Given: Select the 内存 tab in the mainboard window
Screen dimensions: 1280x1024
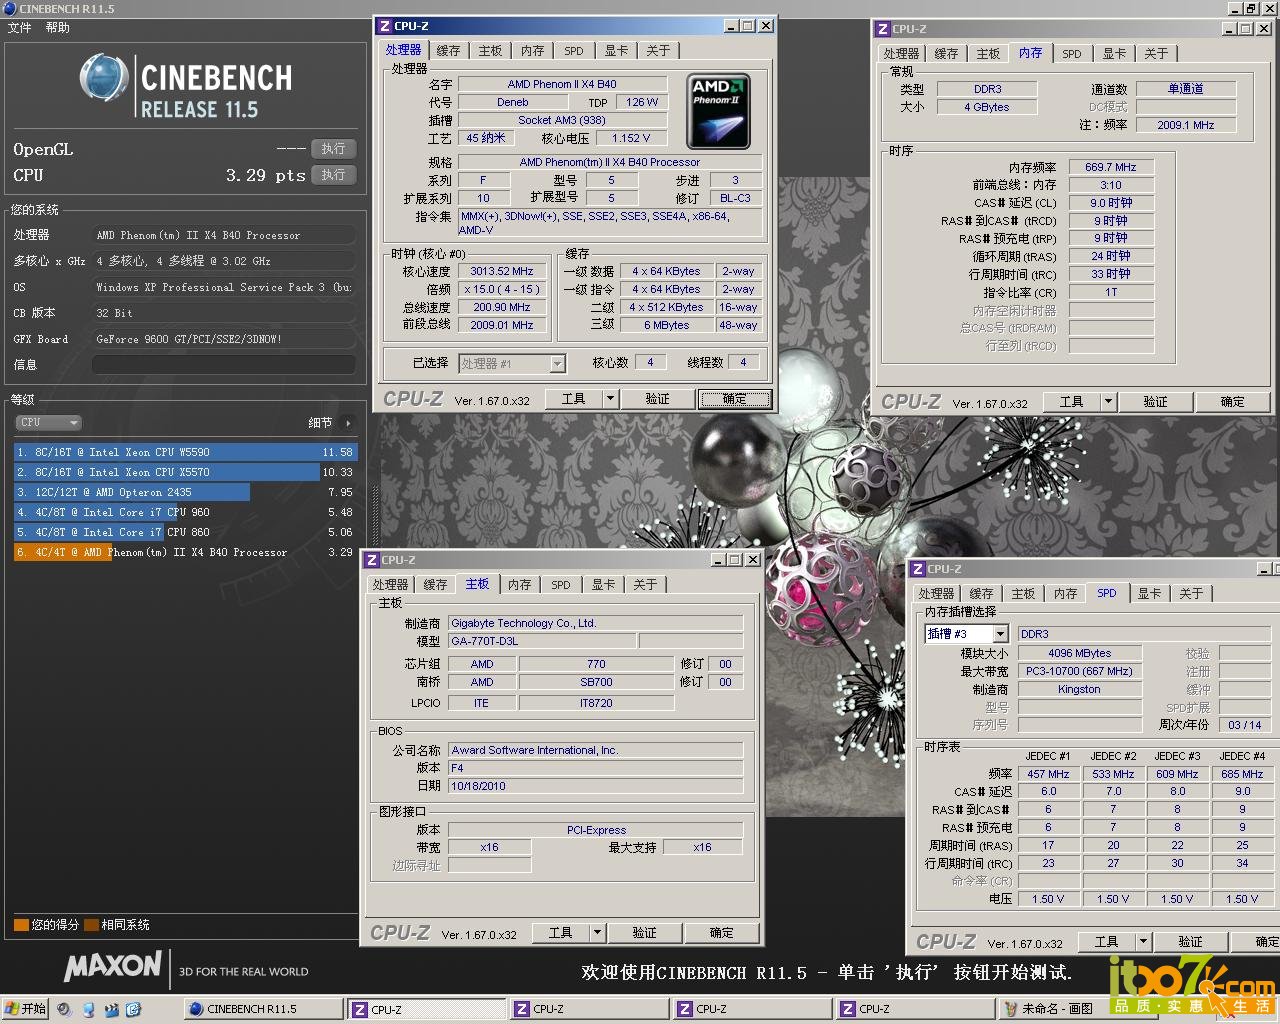Looking at the screenshot, I should click(x=519, y=585).
